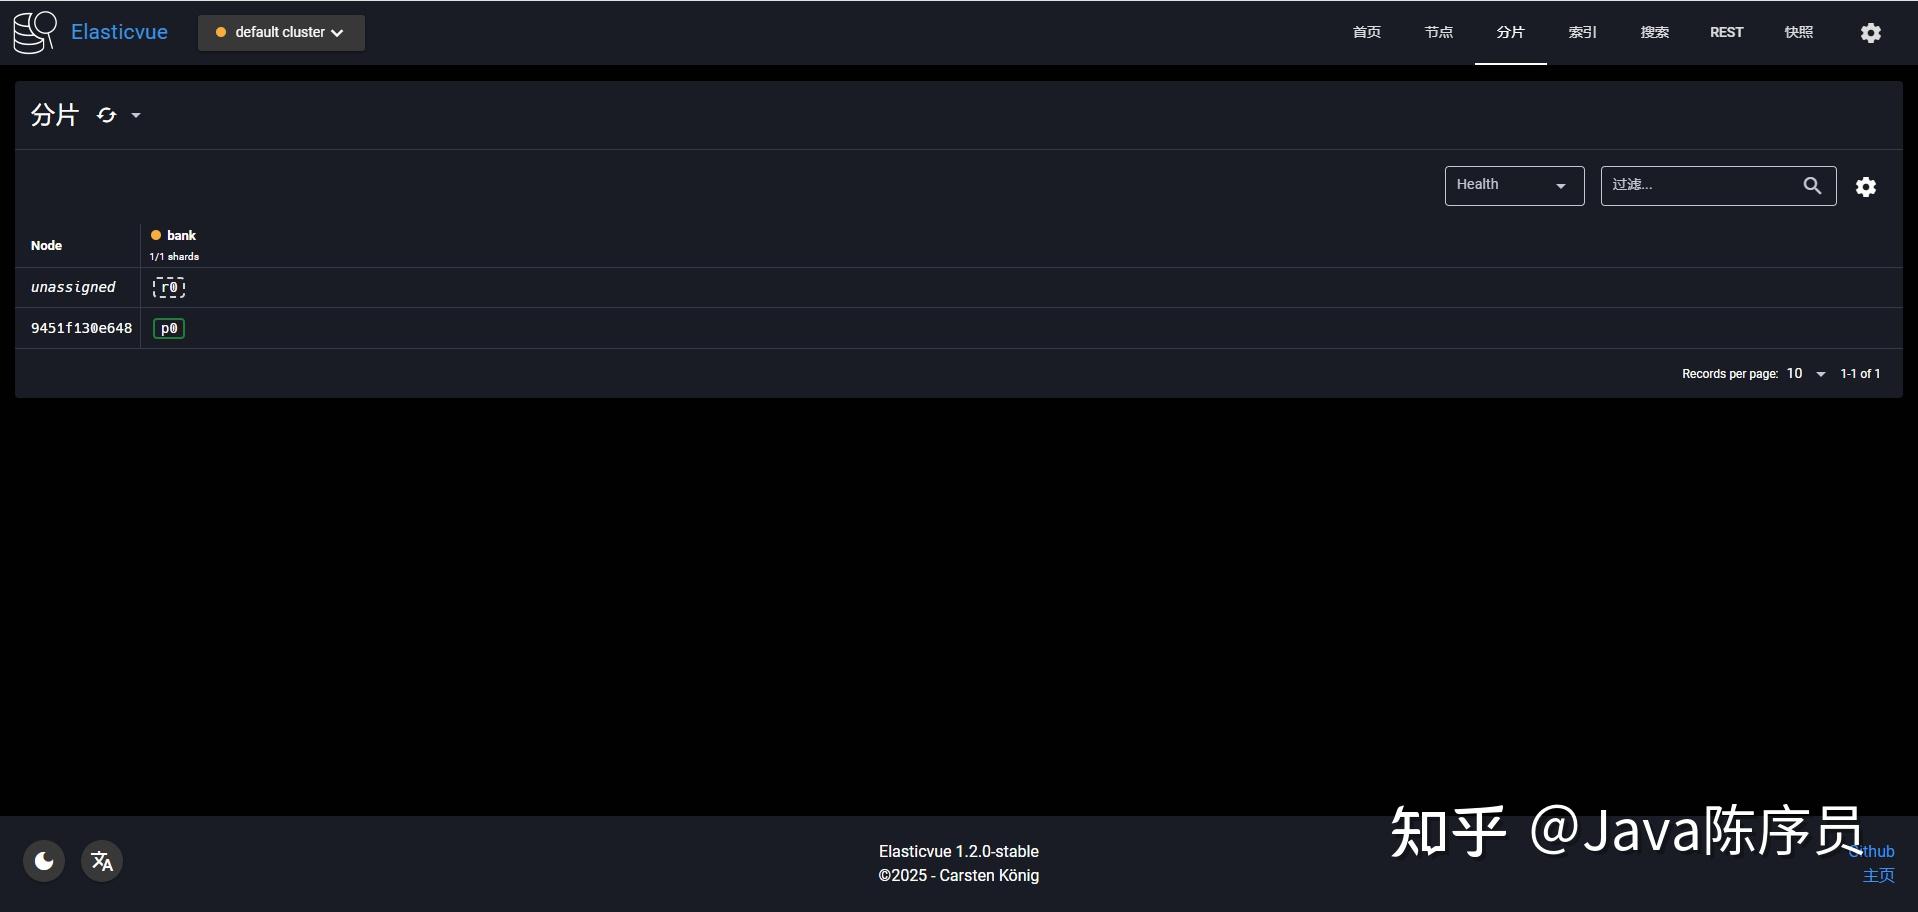Toggle dark mode with the moon icon
The image size is (1918, 912).
(43, 860)
